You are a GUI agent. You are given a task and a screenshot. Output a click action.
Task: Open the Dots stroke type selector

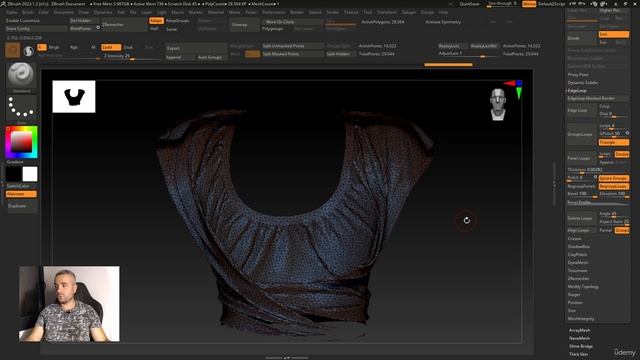pyautogui.click(x=21, y=109)
